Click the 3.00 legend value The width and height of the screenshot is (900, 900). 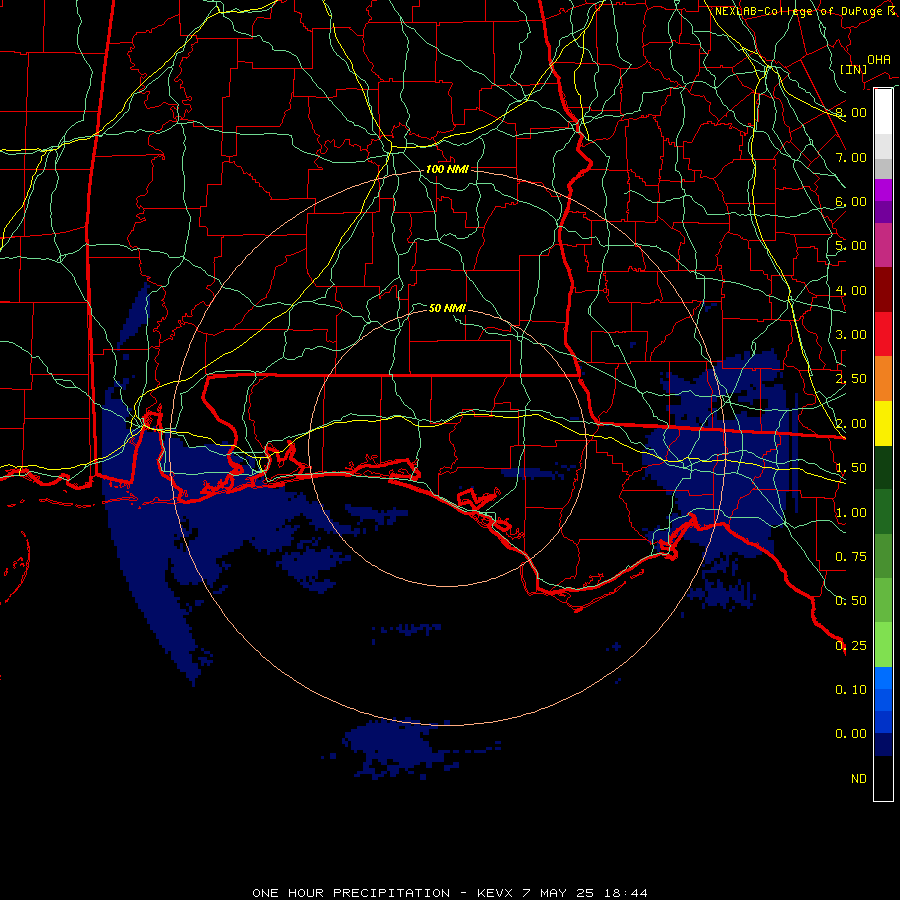click(851, 335)
